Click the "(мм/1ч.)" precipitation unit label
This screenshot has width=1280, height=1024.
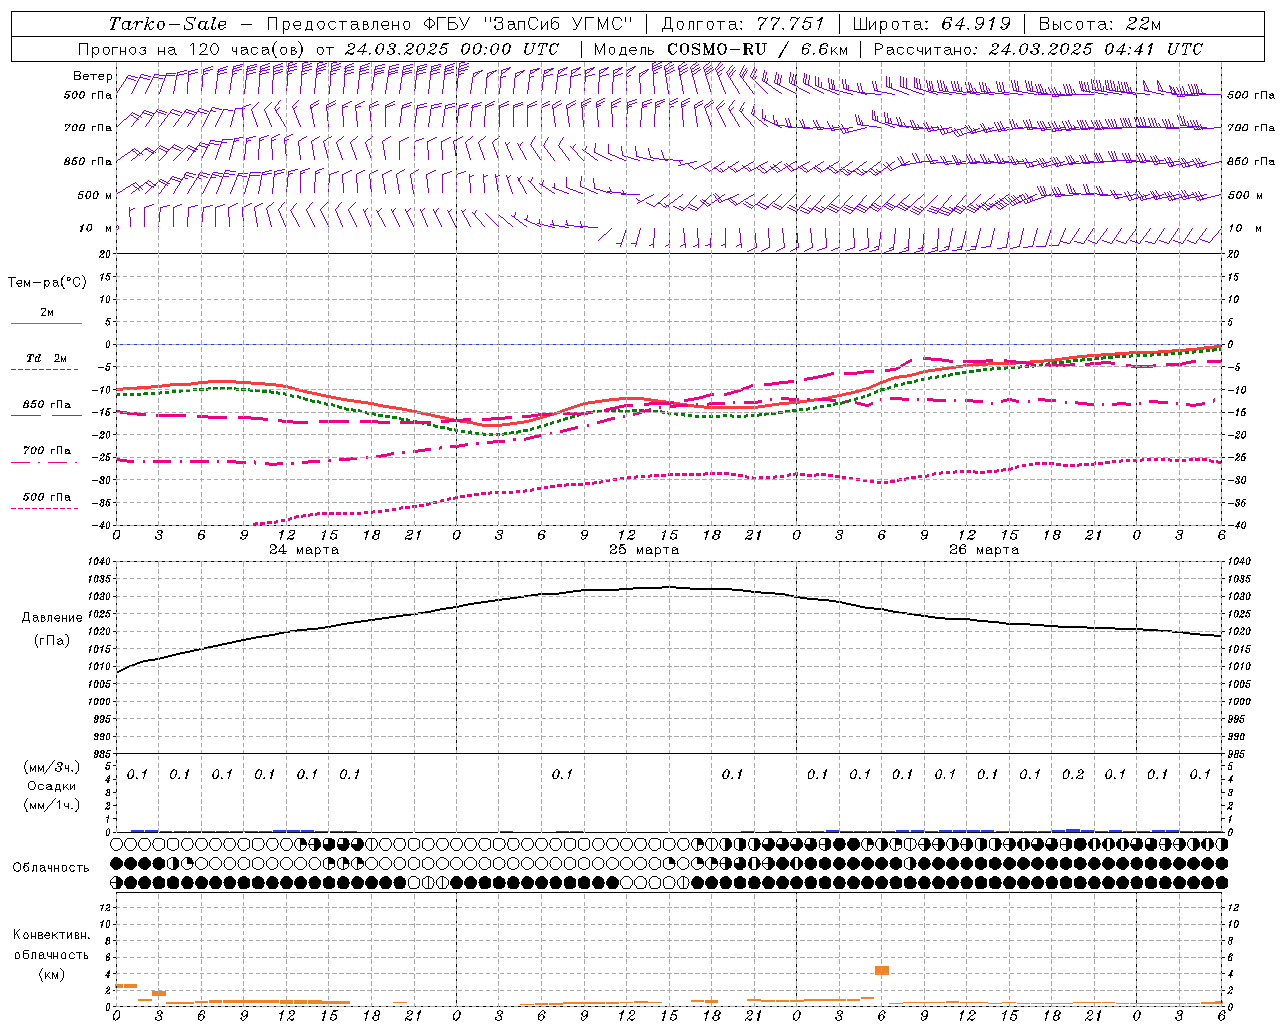(x=52, y=805)
